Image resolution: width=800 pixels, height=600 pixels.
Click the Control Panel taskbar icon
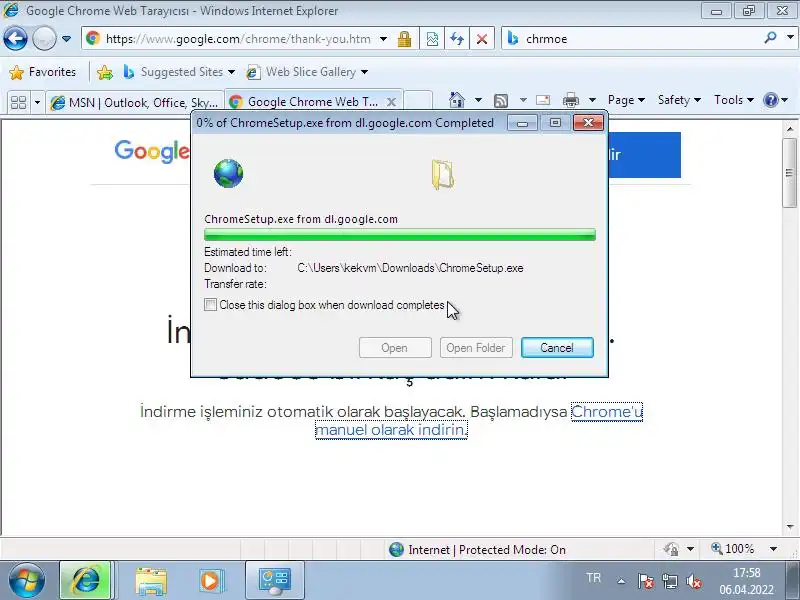pyautogui.click(x=275, y=581)
